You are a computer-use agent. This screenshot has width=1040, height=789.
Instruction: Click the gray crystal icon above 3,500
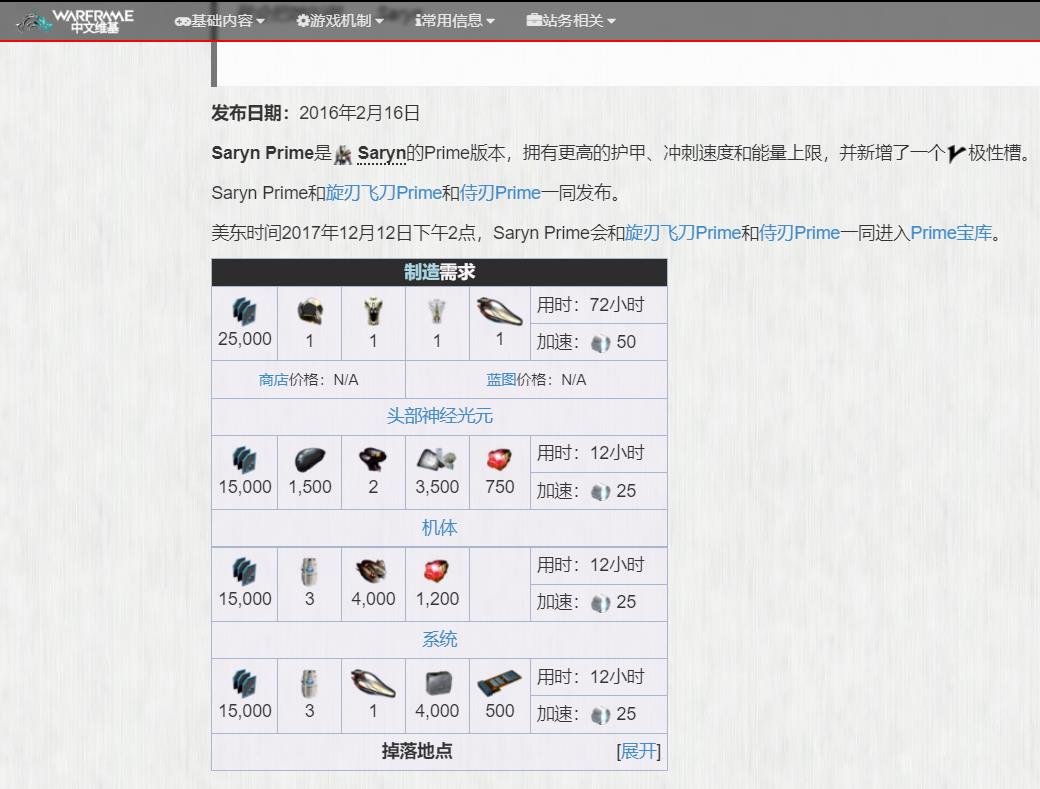tap(436, 459)
